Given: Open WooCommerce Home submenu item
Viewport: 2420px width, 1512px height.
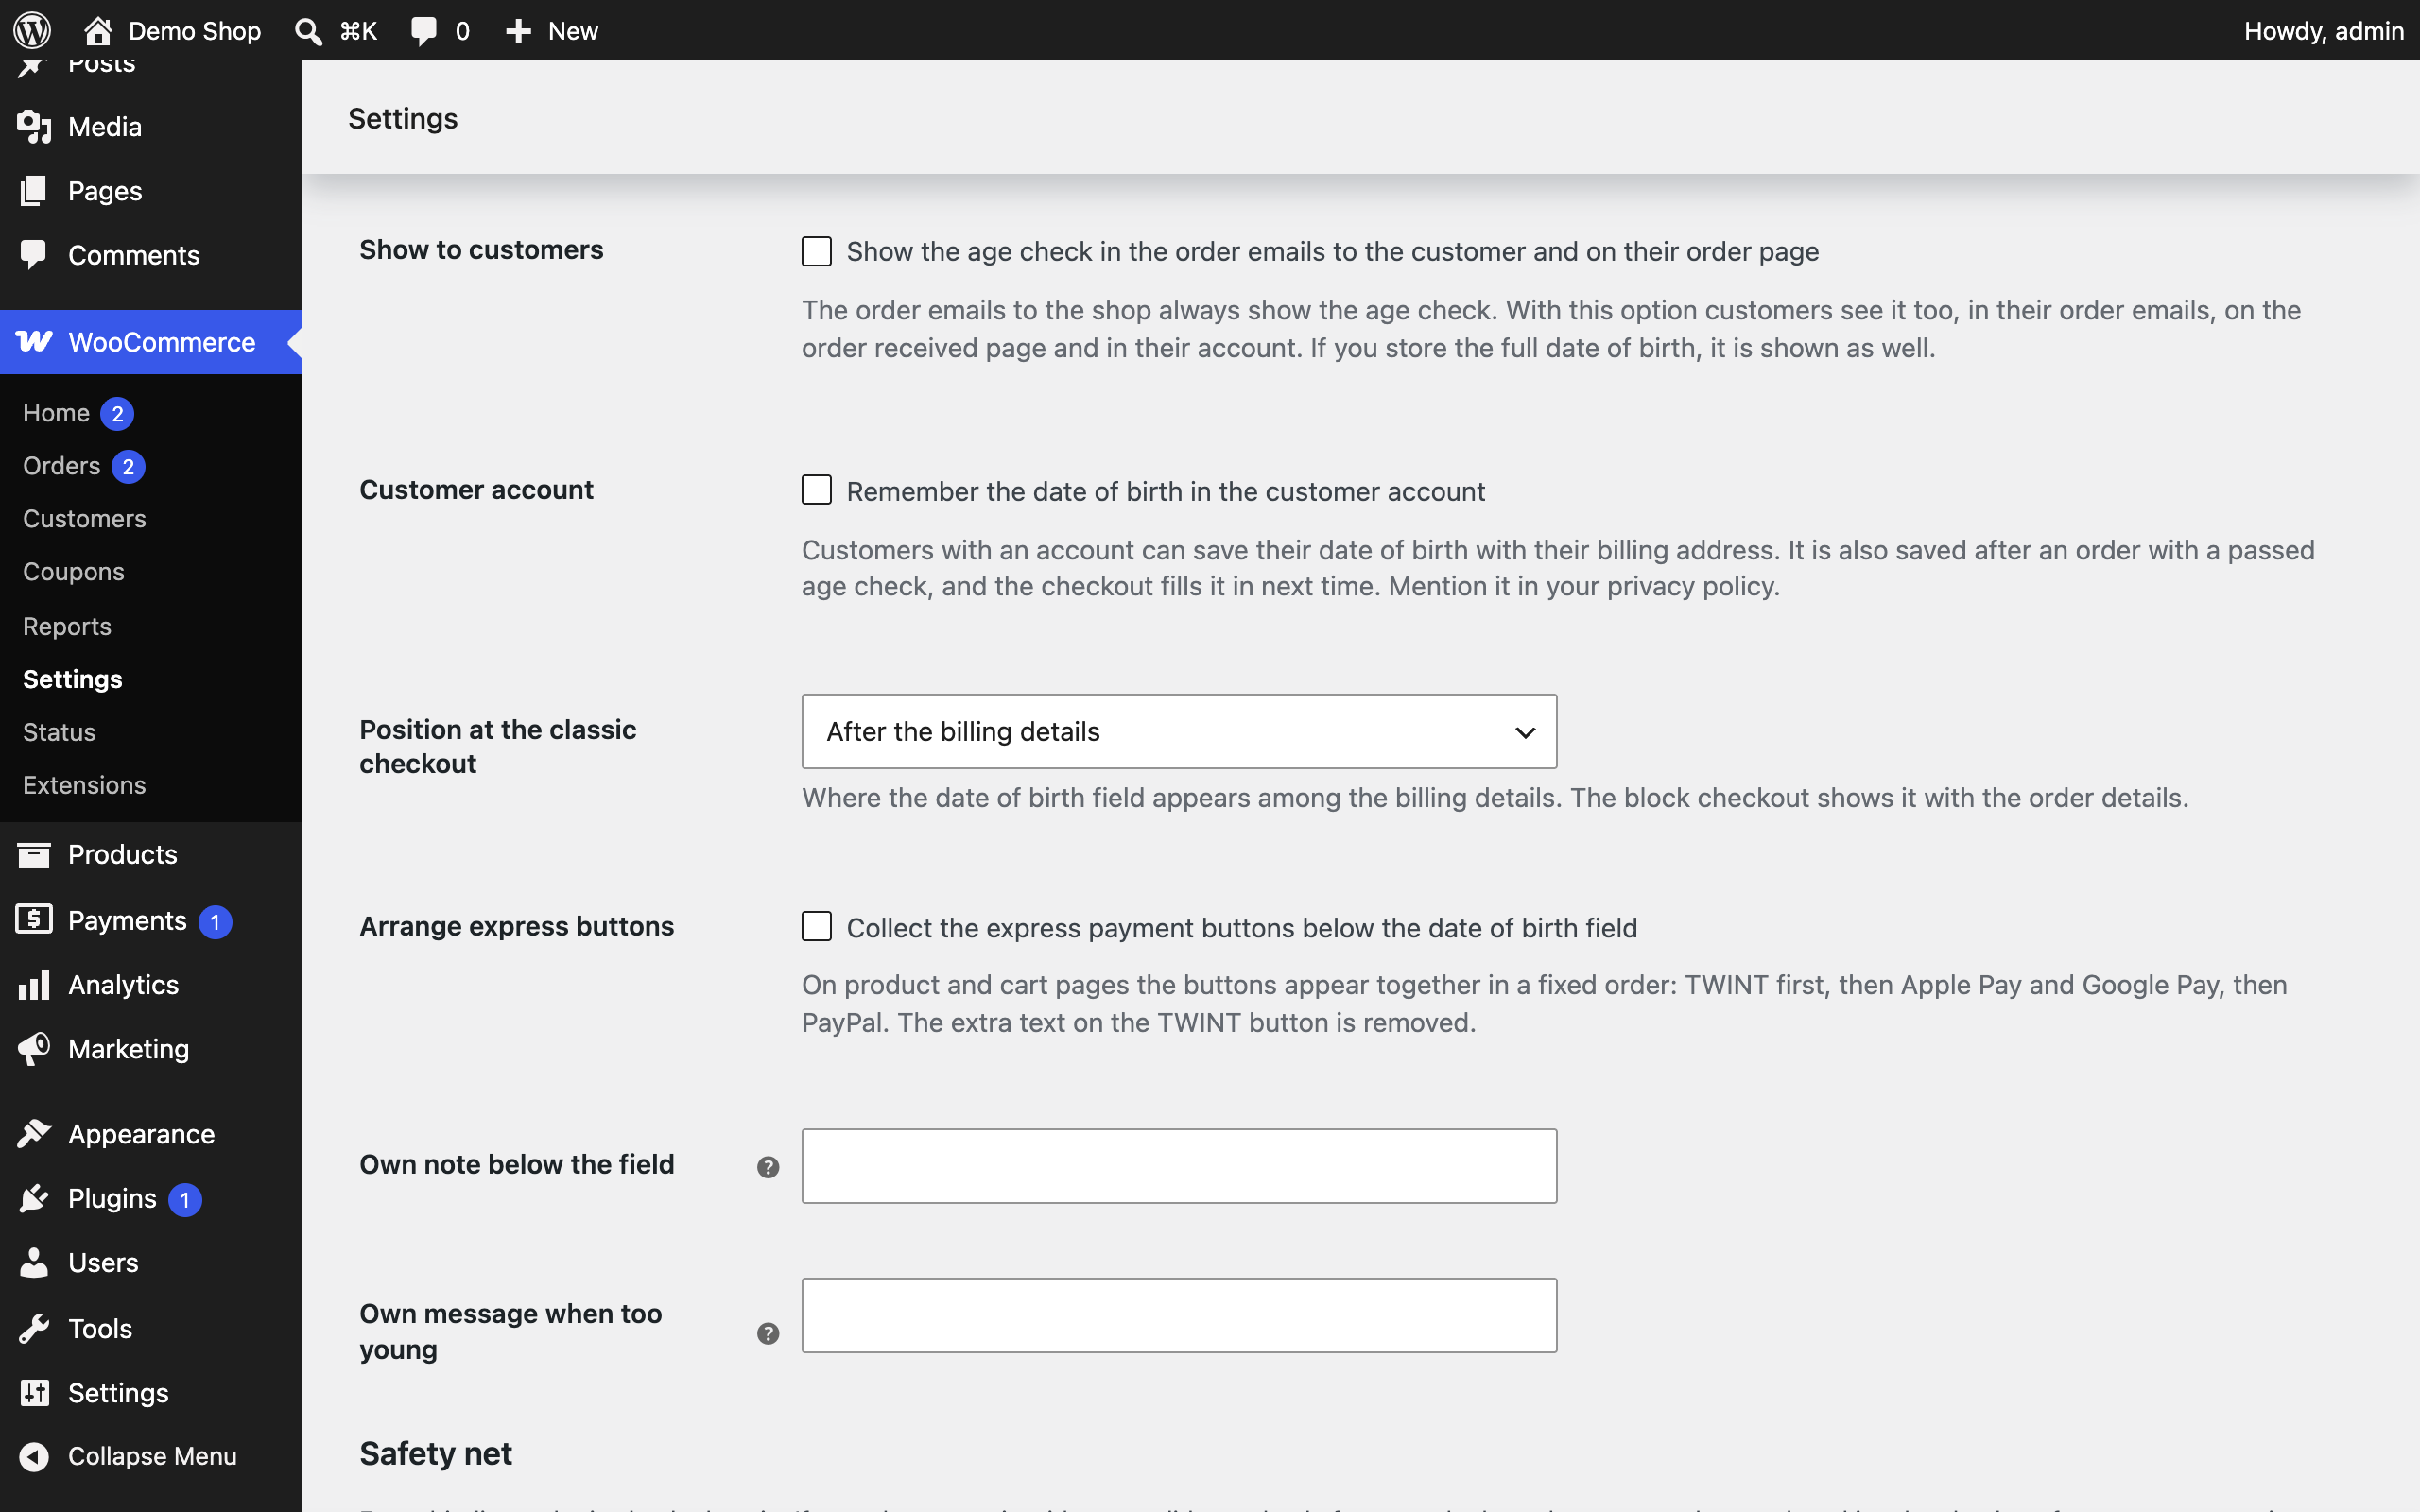Looking at the screenshot, I should pyautogui.click(x=57, y=413).
